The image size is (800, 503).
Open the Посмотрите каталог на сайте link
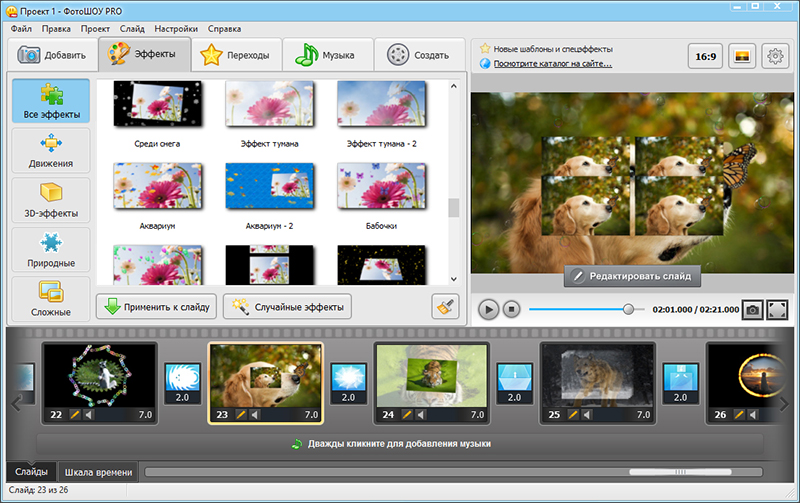tap(553, 64)
